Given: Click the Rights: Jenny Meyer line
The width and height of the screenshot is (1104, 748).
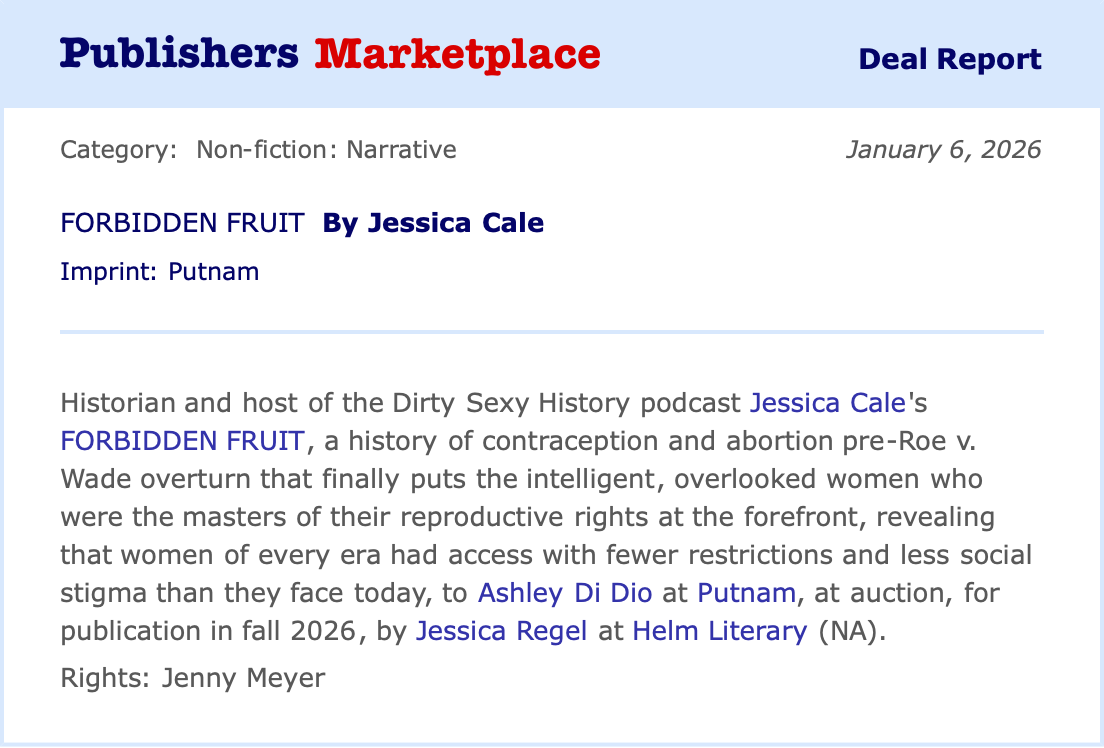Looking at the screenshot, I should pos(193,678).
